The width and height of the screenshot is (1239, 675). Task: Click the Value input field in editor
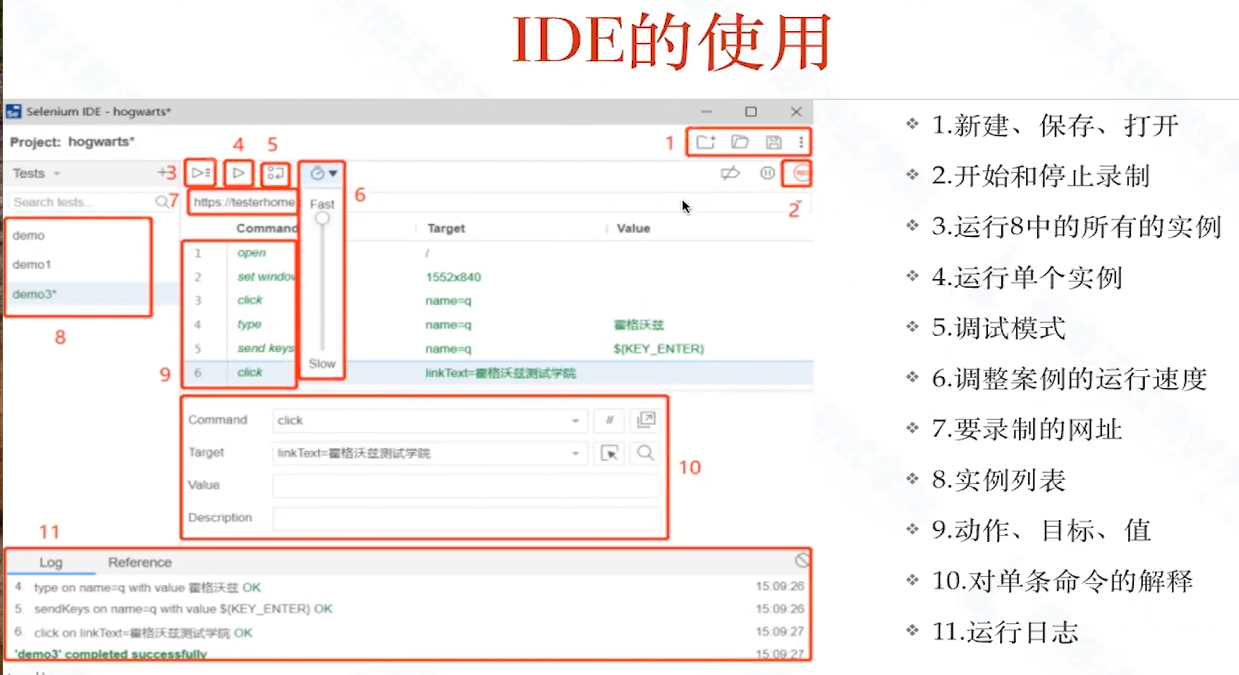tap(466, 486)
